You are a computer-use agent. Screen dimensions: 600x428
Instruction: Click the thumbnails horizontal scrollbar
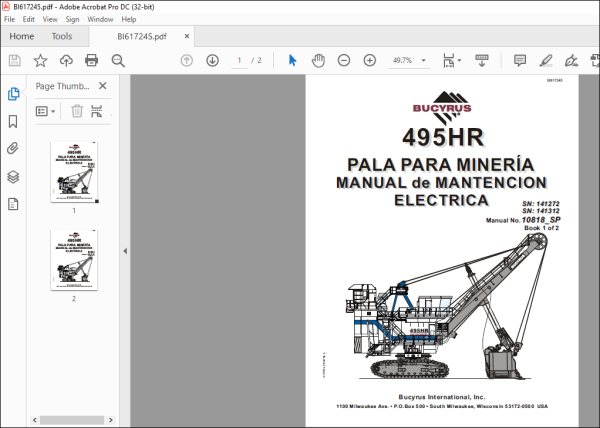point(72,420)
